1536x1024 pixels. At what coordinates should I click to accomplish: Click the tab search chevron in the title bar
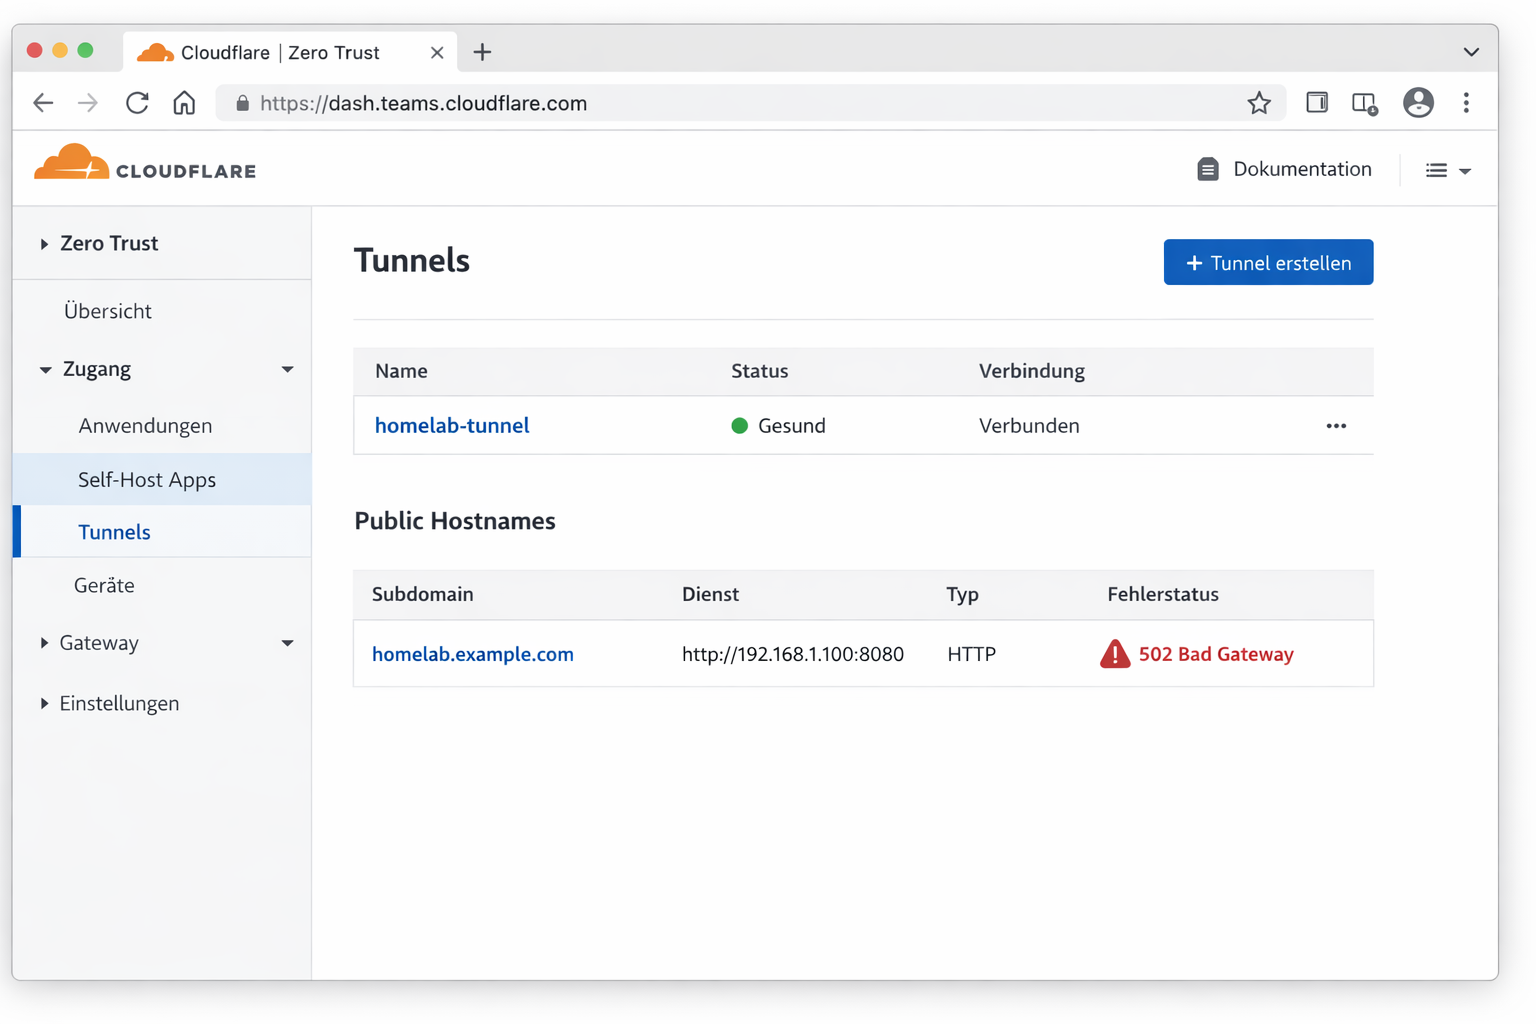tap(1471, 52)
